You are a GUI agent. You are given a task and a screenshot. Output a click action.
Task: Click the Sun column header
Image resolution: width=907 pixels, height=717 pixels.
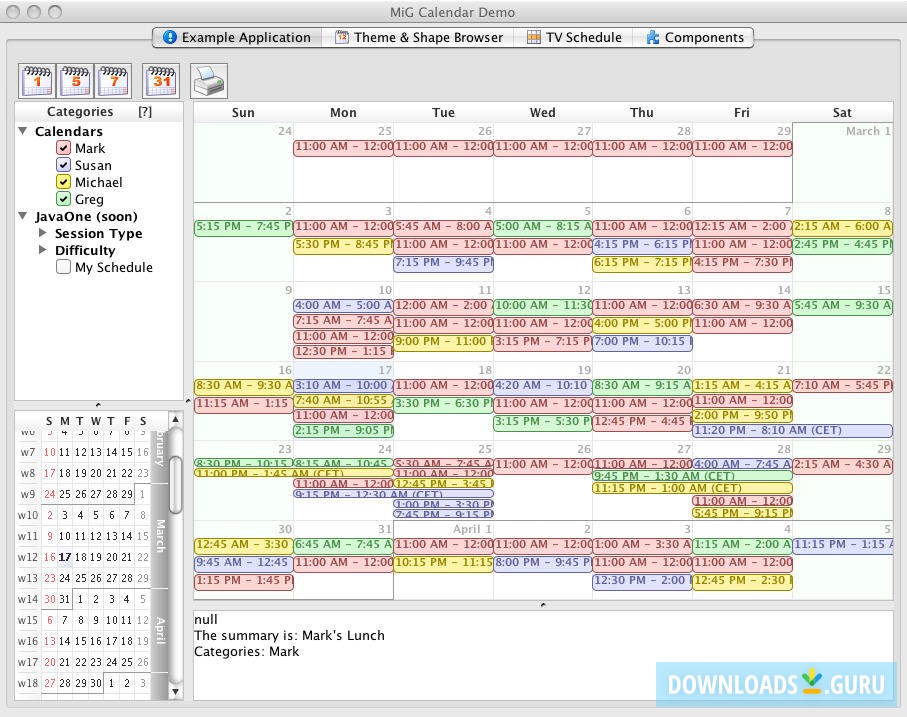click(x=243, y=112)
